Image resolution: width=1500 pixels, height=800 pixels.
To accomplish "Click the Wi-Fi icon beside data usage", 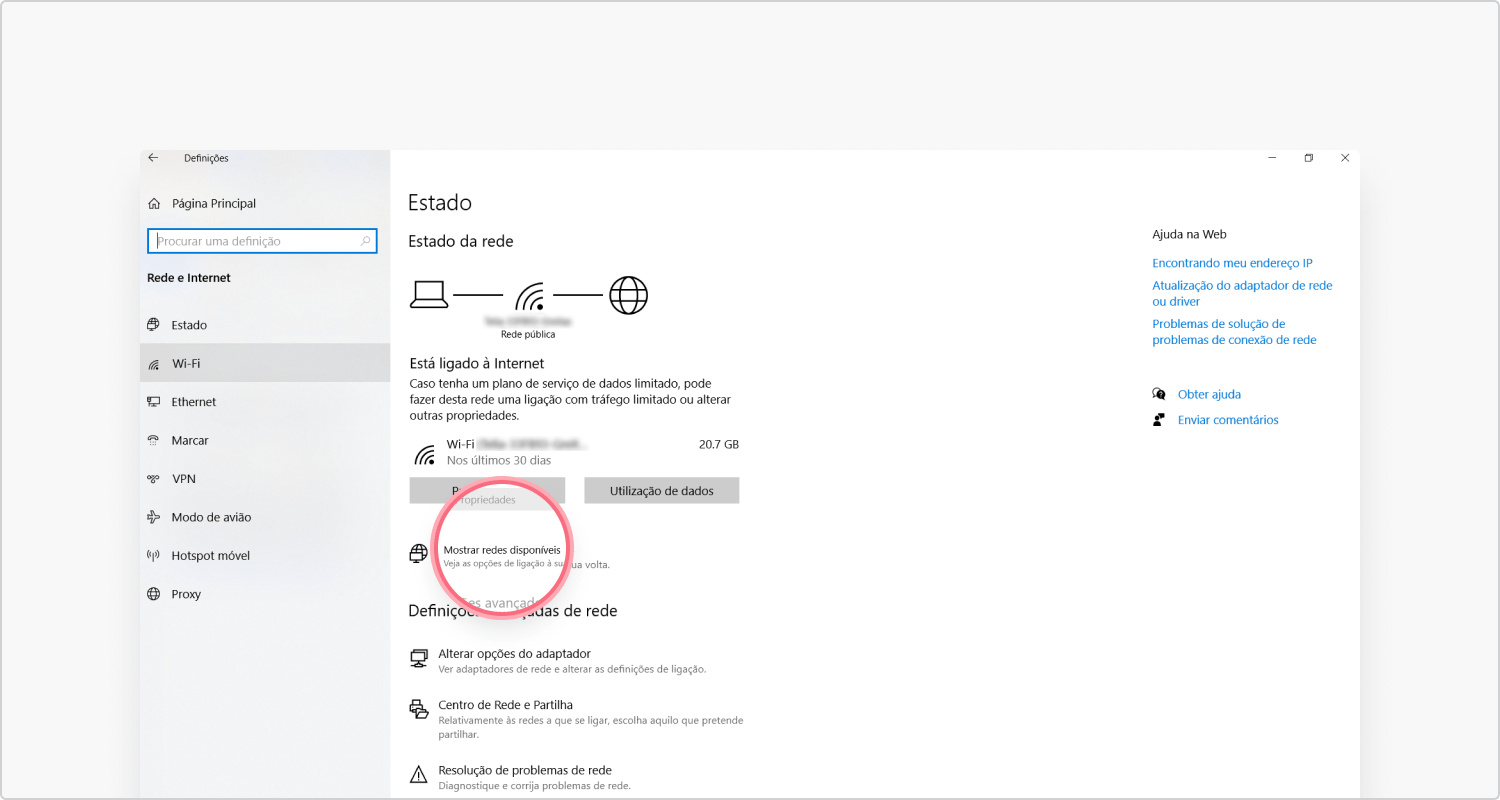I will coord(425,454).
